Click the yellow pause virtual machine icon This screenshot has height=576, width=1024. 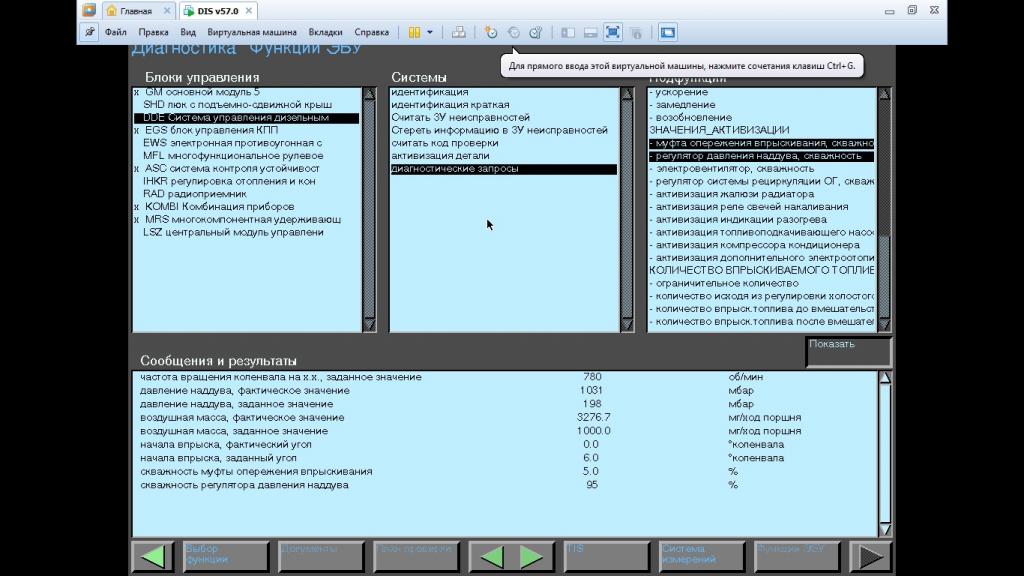(414, 32)
